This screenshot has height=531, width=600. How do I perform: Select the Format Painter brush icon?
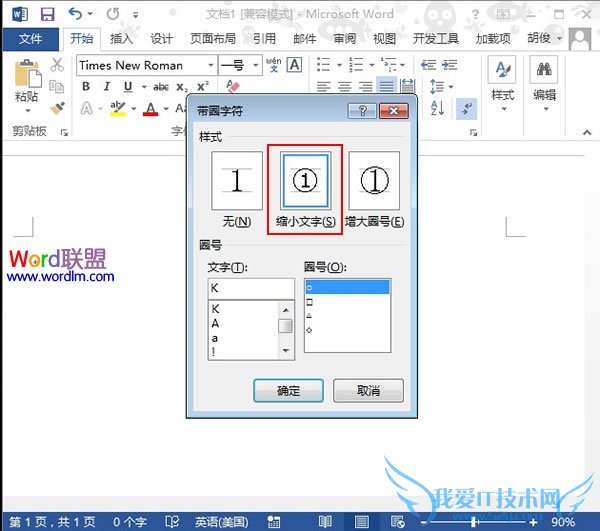pyautogui.click(x=57, y=108)
